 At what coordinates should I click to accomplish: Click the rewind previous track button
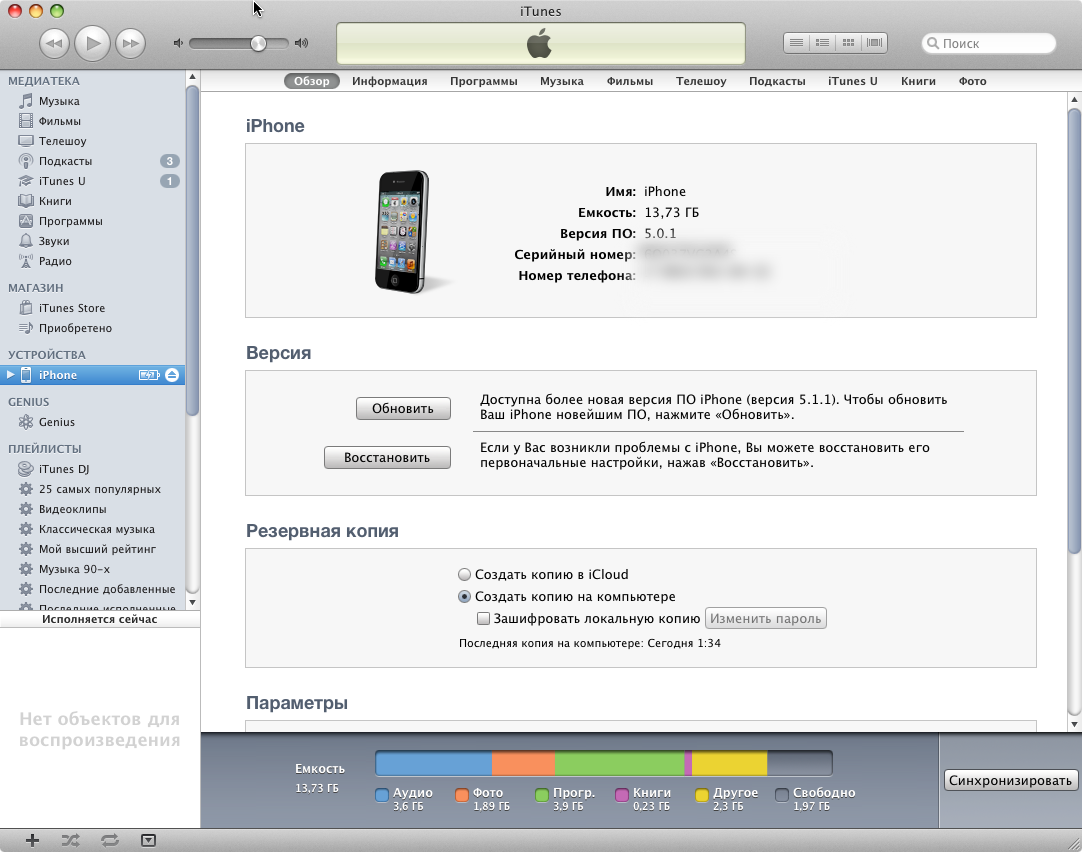click(54, 43)
